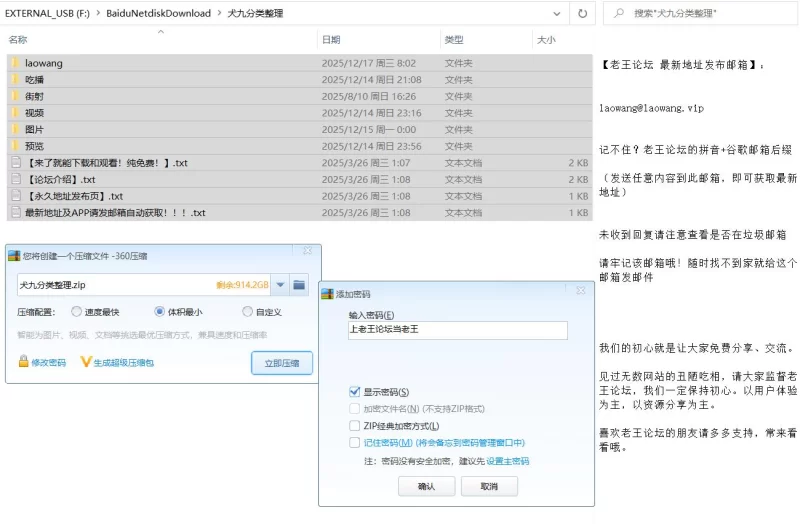Image resolution: width=800 pixels, height=524 pixels.
Task: Expand the archive filename dropdown arrow
Action: (x=280, y=285)
